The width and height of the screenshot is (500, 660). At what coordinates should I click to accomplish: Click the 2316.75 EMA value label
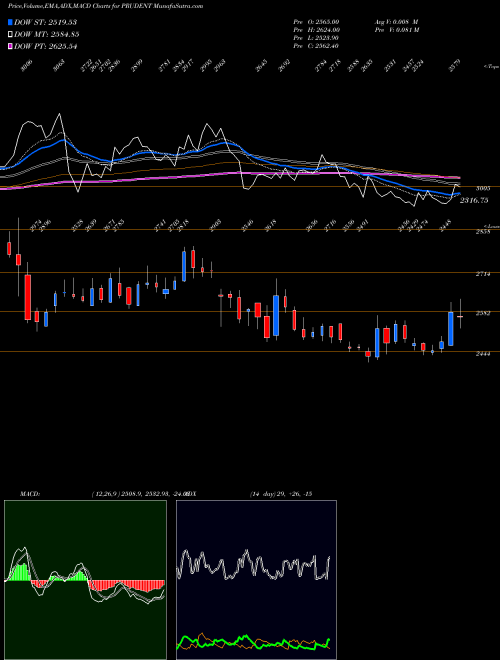pyautogui.click(x=474, y=200)
